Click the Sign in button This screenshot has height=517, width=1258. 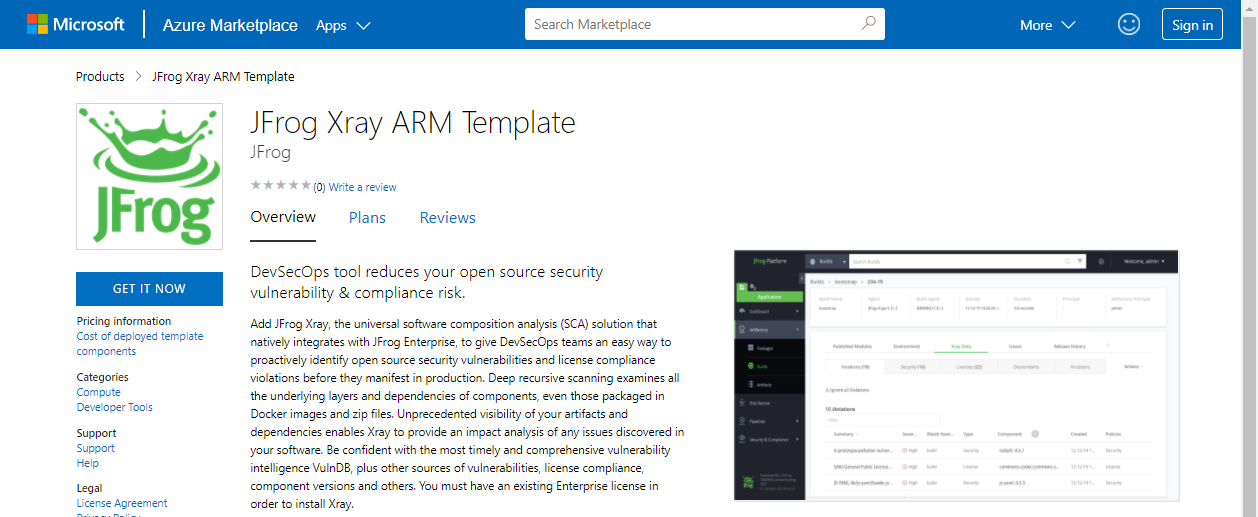pyautogui.click(x=1192, y=25)
